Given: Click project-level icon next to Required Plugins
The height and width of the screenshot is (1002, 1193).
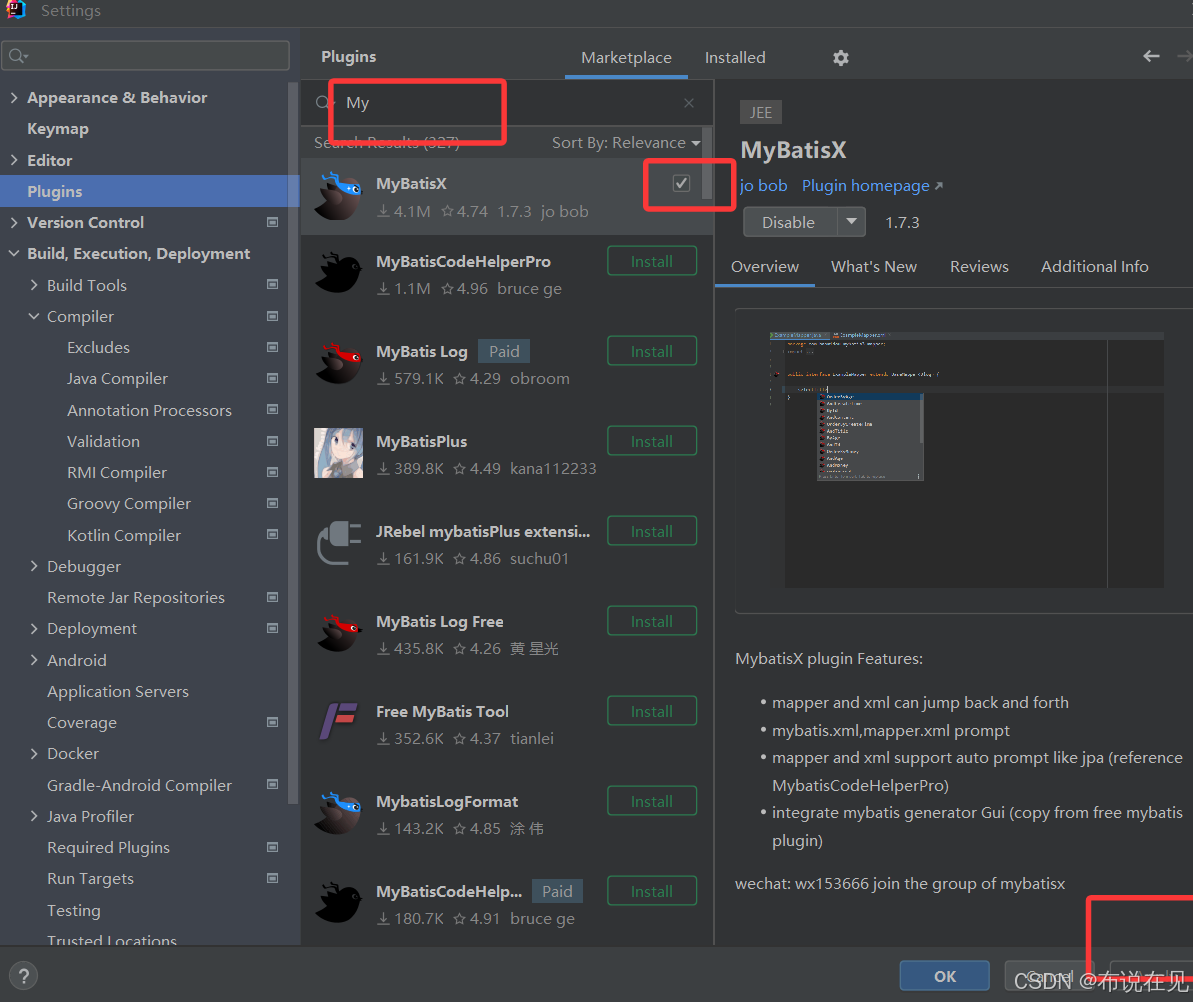Looking at the screenshot, I should [272, 847].
